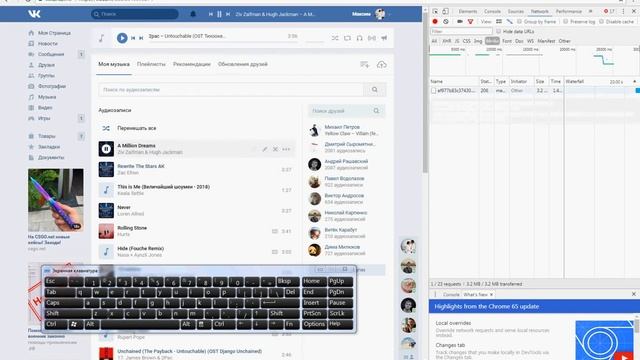Toggle shuffle in the audio player bar
This screenshot has height=360, width=640.
pos(335,38)
